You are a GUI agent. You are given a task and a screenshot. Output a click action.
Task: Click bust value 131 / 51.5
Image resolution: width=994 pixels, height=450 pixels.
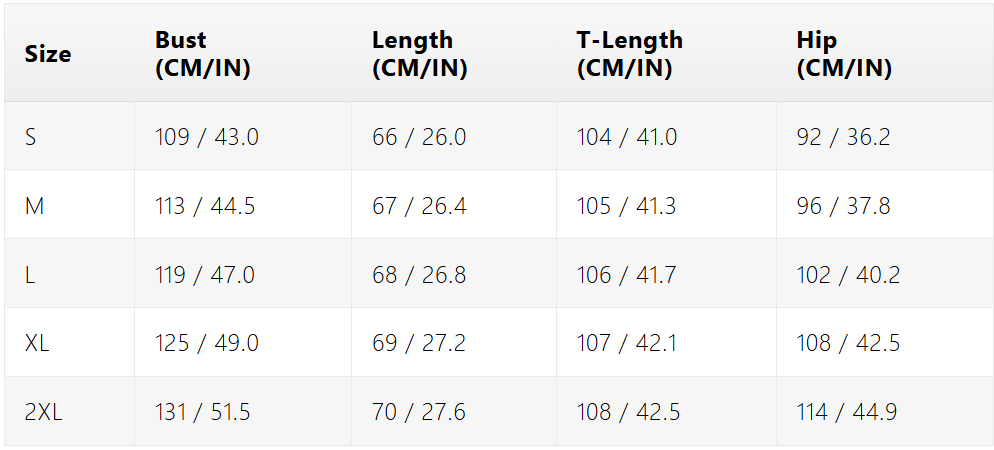pos(203,413)
